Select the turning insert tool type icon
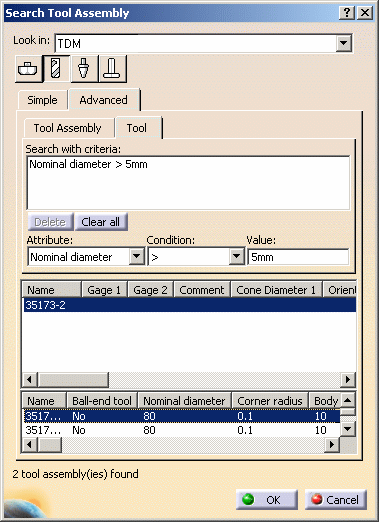Viewport: 379px width, 522px height. point(28,69)
